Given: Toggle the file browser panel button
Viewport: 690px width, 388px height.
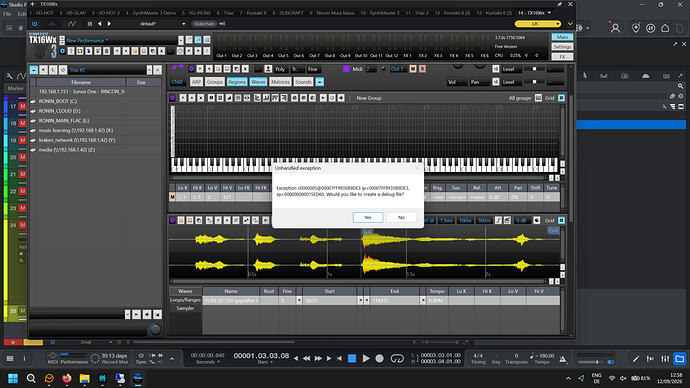Looking at the screenshot, I should pyautogui.click(x=33, y=70).
